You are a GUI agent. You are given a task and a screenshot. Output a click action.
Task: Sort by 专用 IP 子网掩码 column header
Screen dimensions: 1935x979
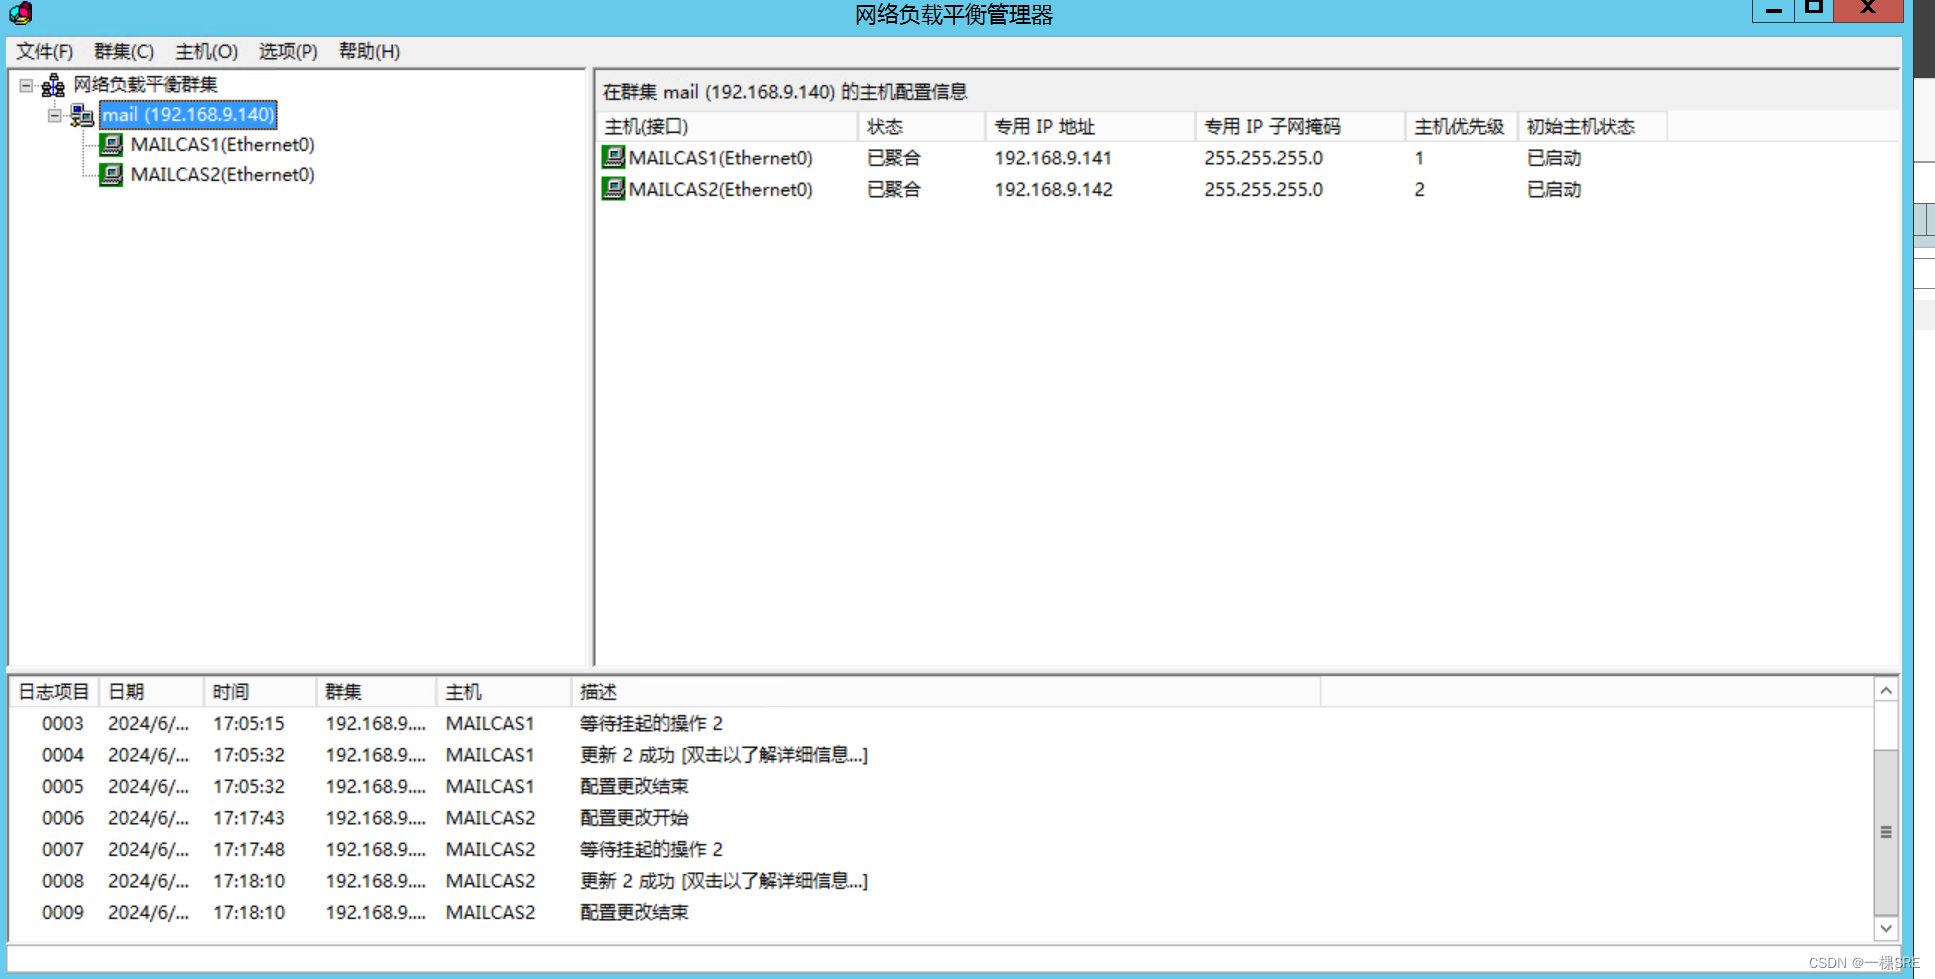click(1300, 127)
